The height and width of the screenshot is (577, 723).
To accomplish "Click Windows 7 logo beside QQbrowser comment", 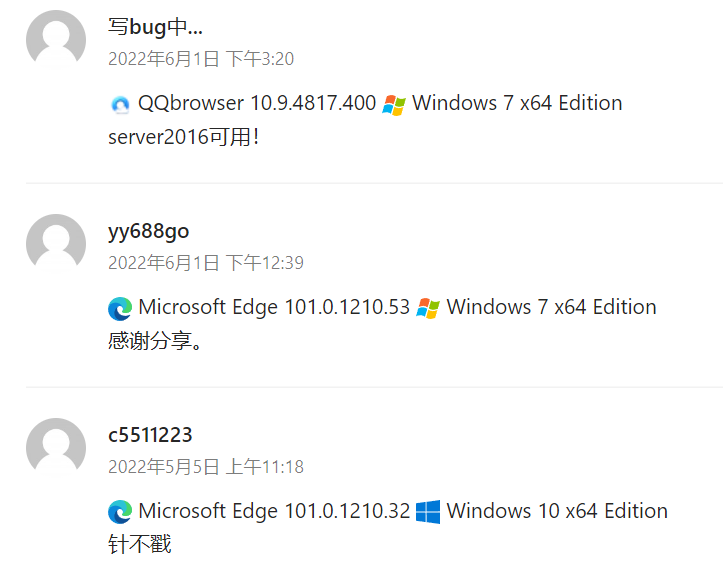I will [x=395, y=104].
